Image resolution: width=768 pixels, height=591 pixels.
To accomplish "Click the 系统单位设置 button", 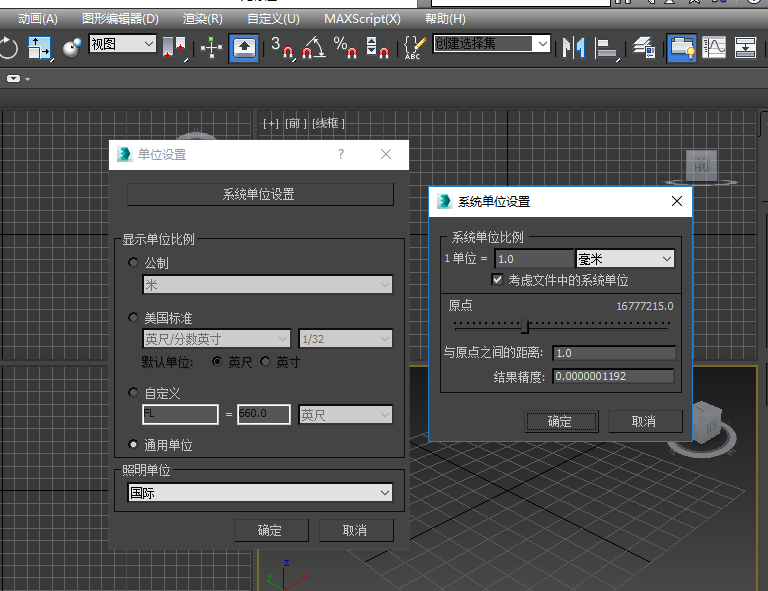I will pyautogui.click(x=259, y=194).
